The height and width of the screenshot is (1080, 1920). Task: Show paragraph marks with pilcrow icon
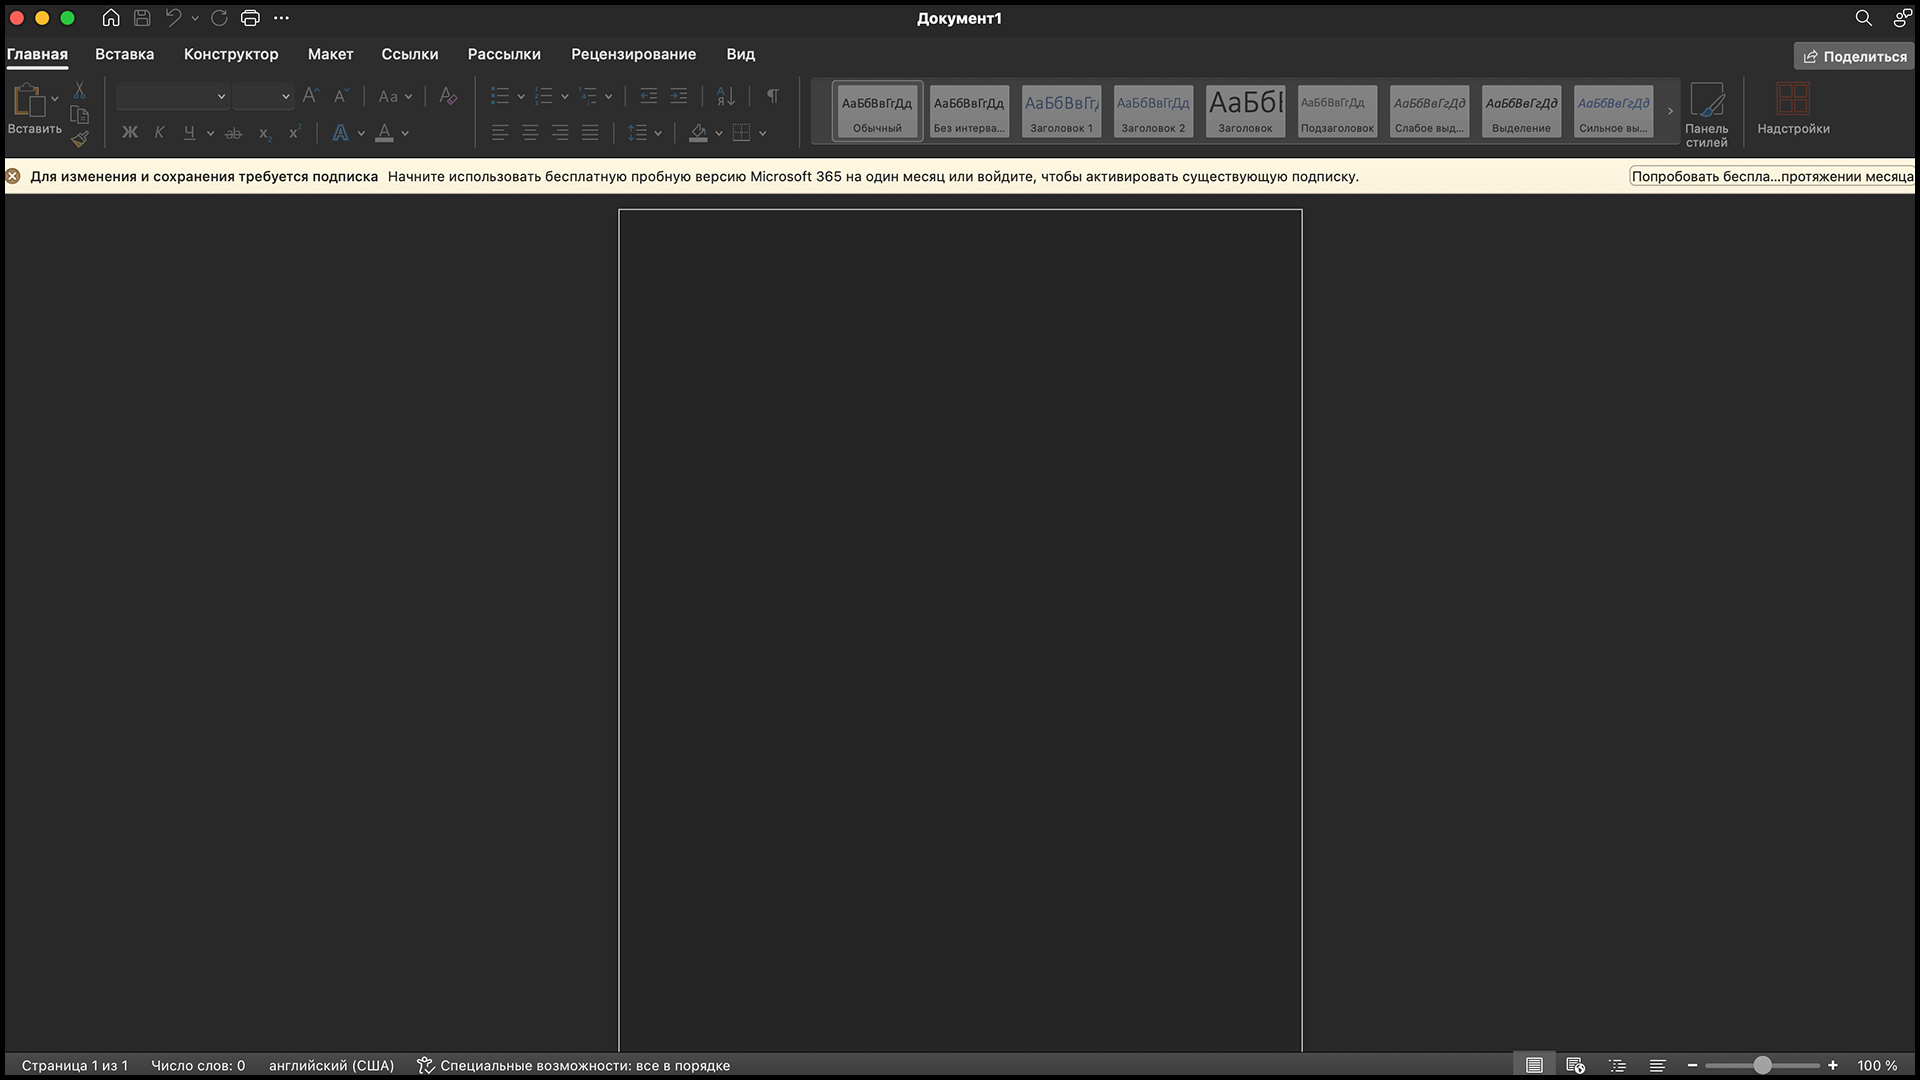pyautogui.click(x=772, y=96)
